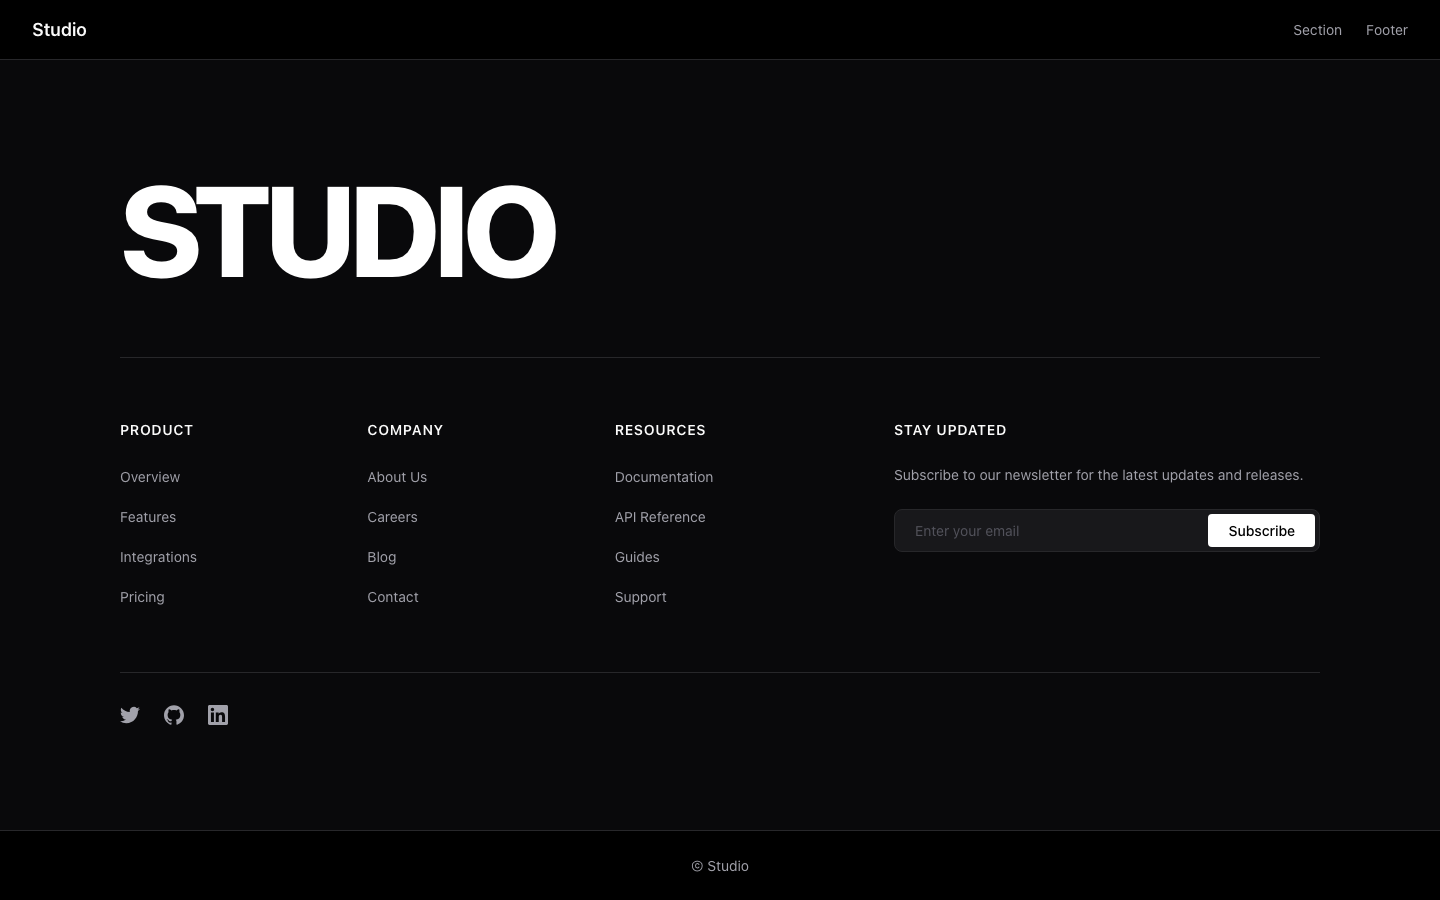Open the Pricing link
1440x900 pixels.
tap(142, 597)
